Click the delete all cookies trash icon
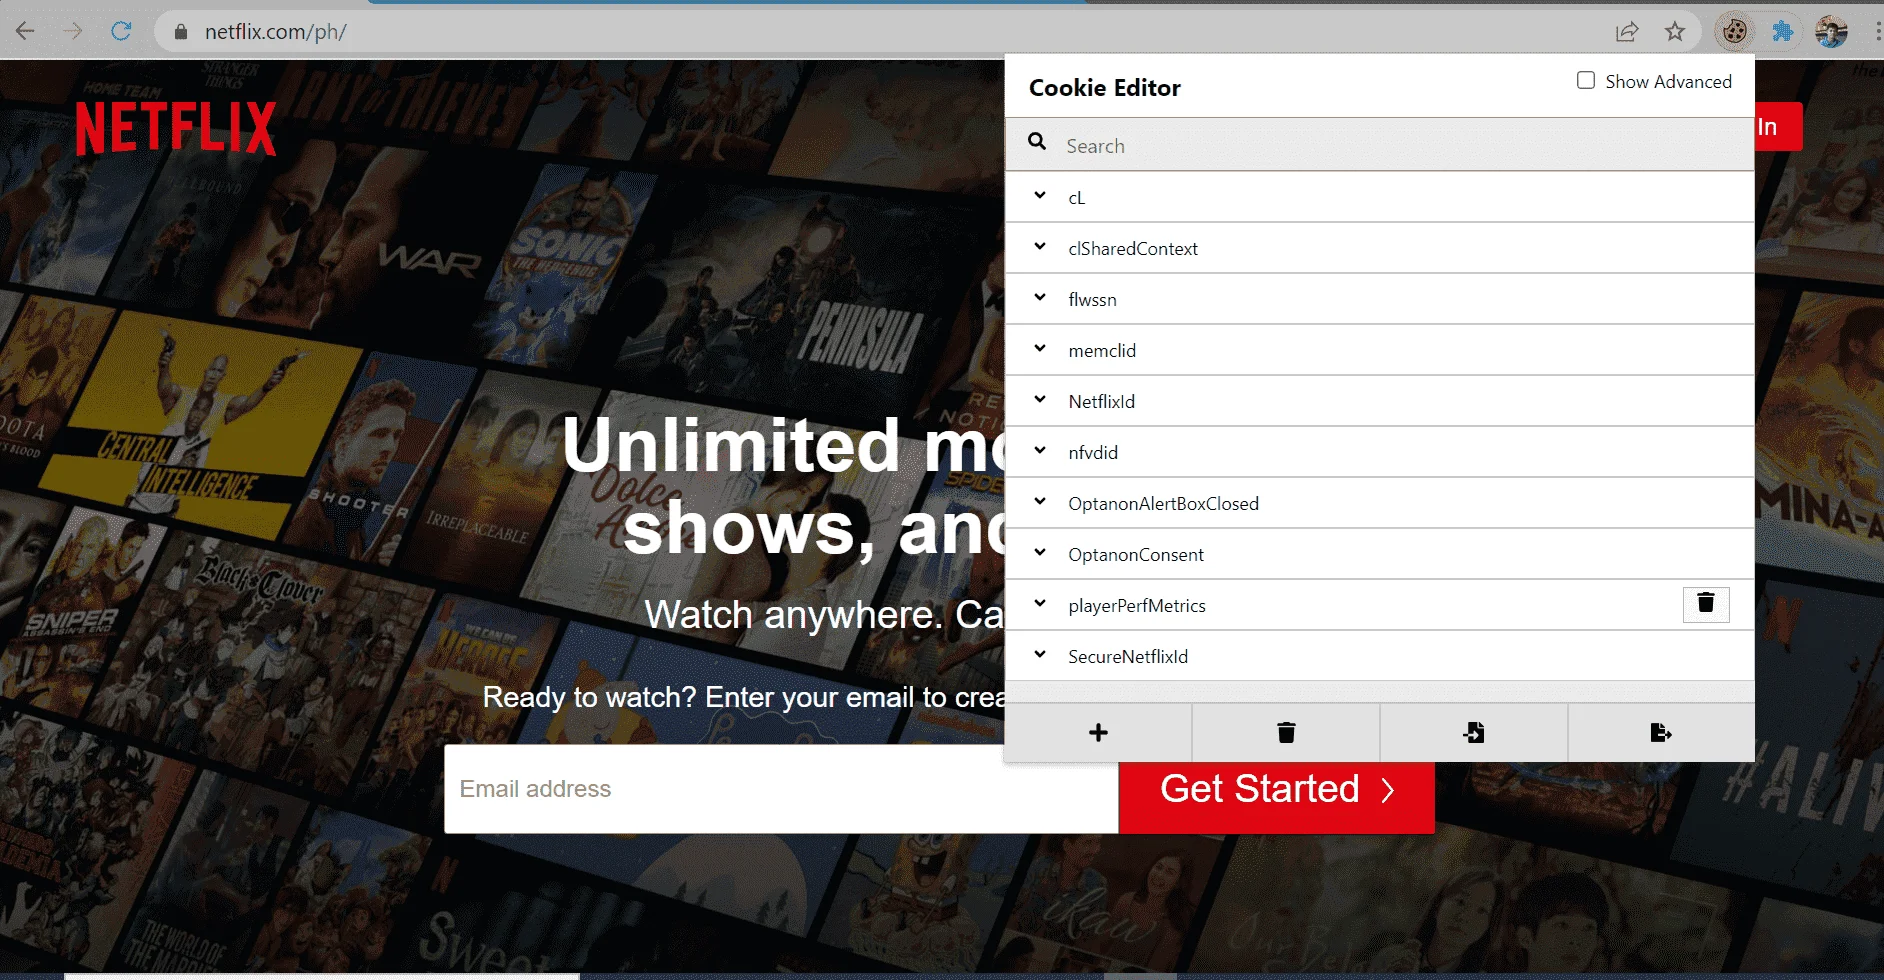Screen dimensions: 1884x980 point(1286,733)
